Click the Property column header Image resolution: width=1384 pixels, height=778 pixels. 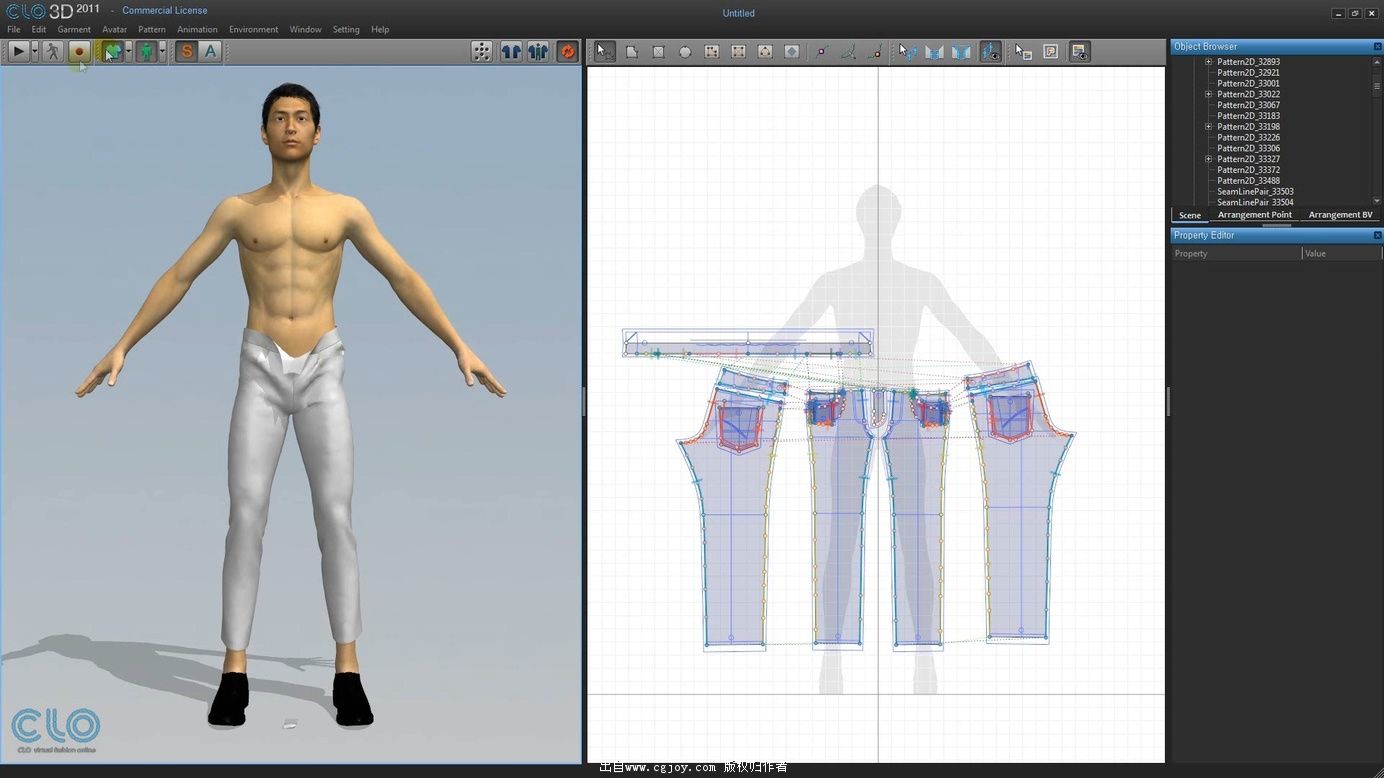coord(1237,254)
